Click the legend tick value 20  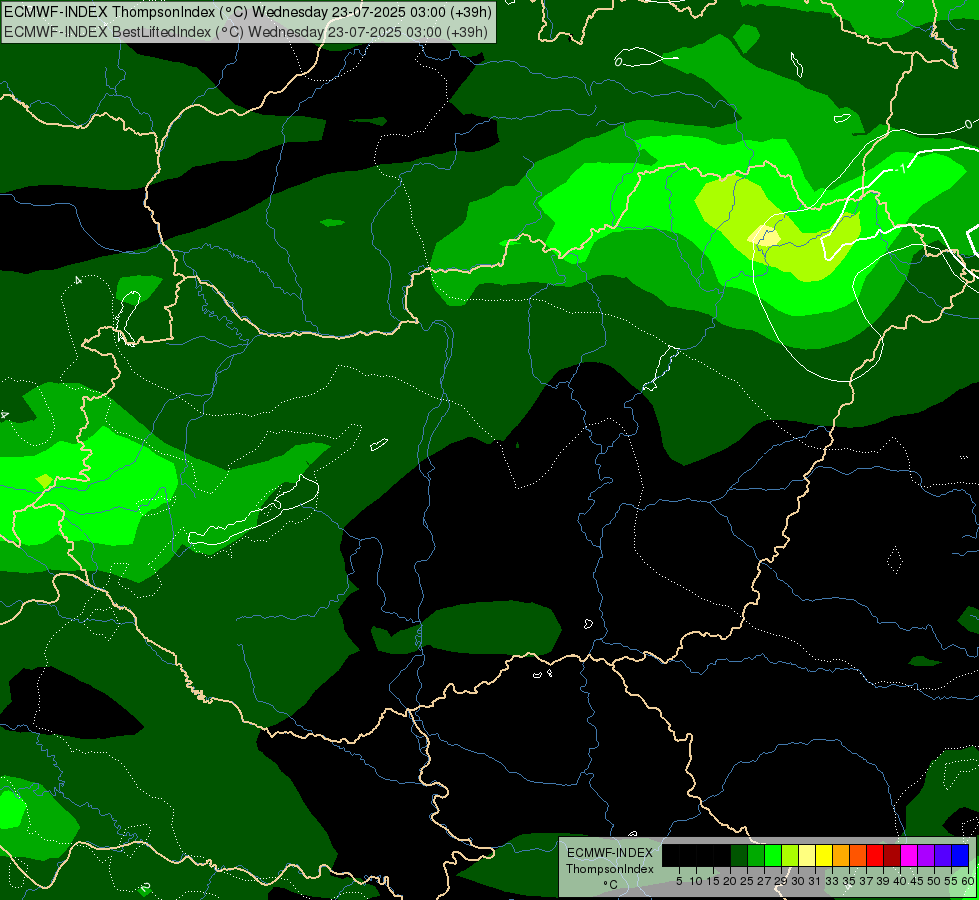tap(731, 881)
